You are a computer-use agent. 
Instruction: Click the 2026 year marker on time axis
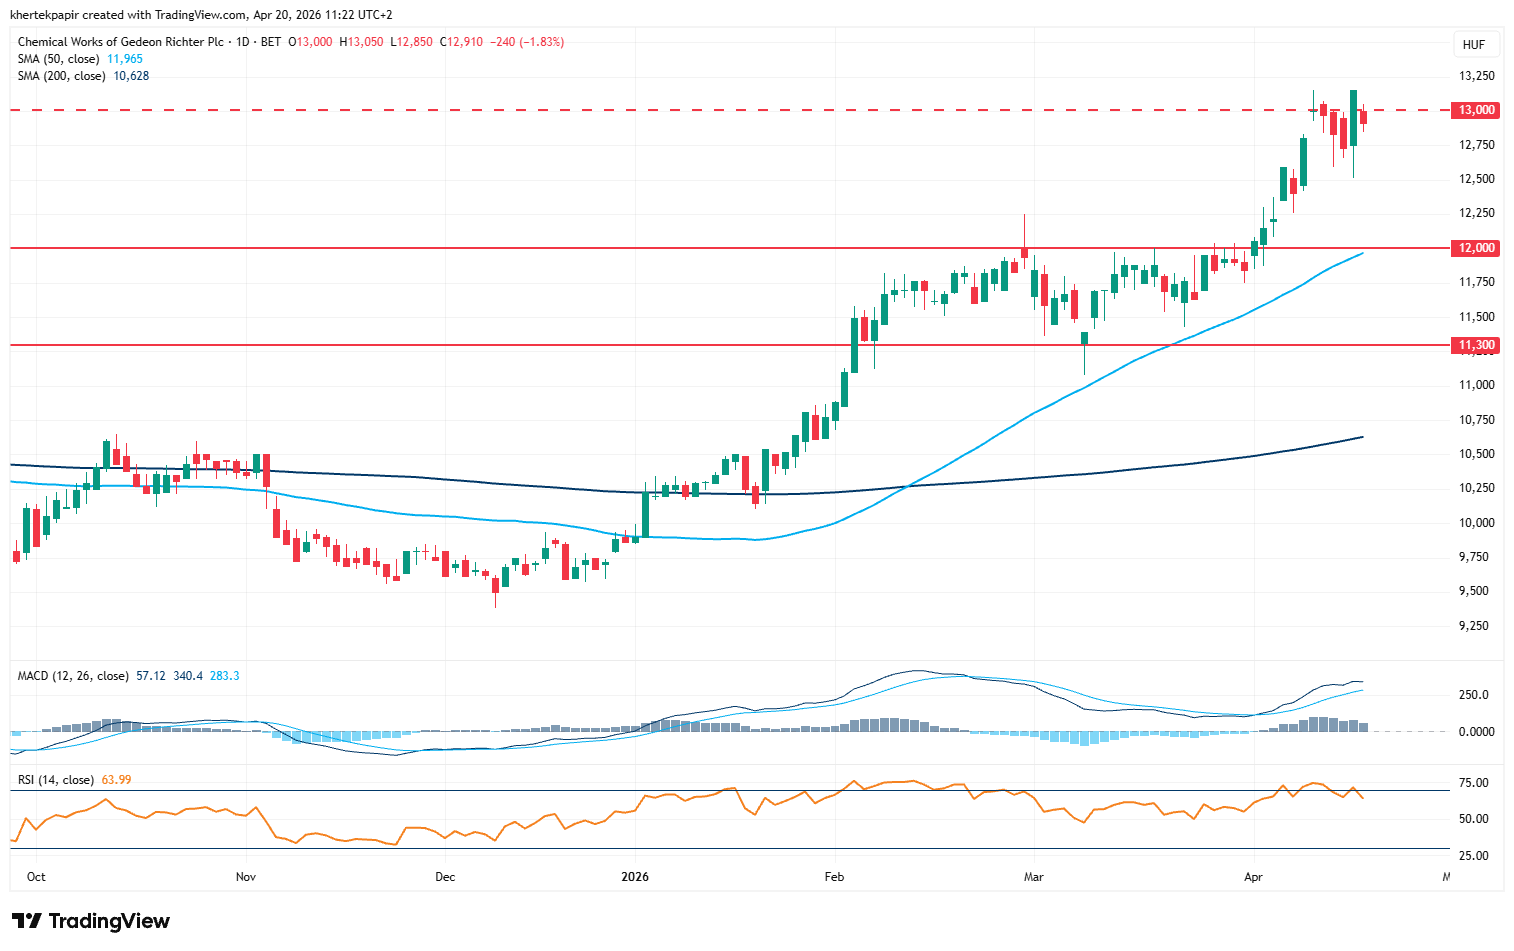pos(634,877)
